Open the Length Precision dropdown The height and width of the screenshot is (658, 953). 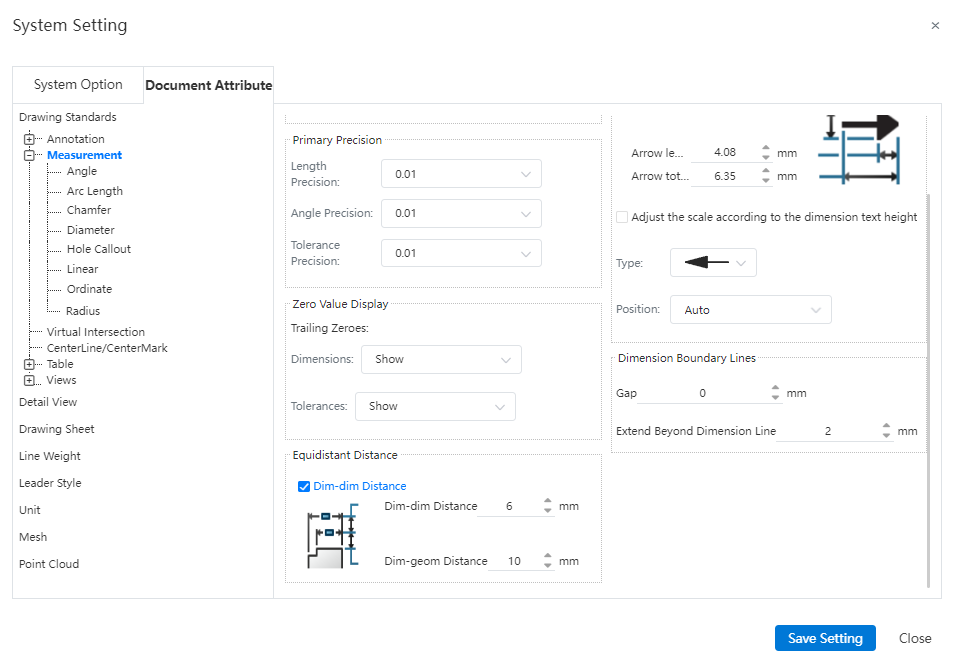click(461, 174)
